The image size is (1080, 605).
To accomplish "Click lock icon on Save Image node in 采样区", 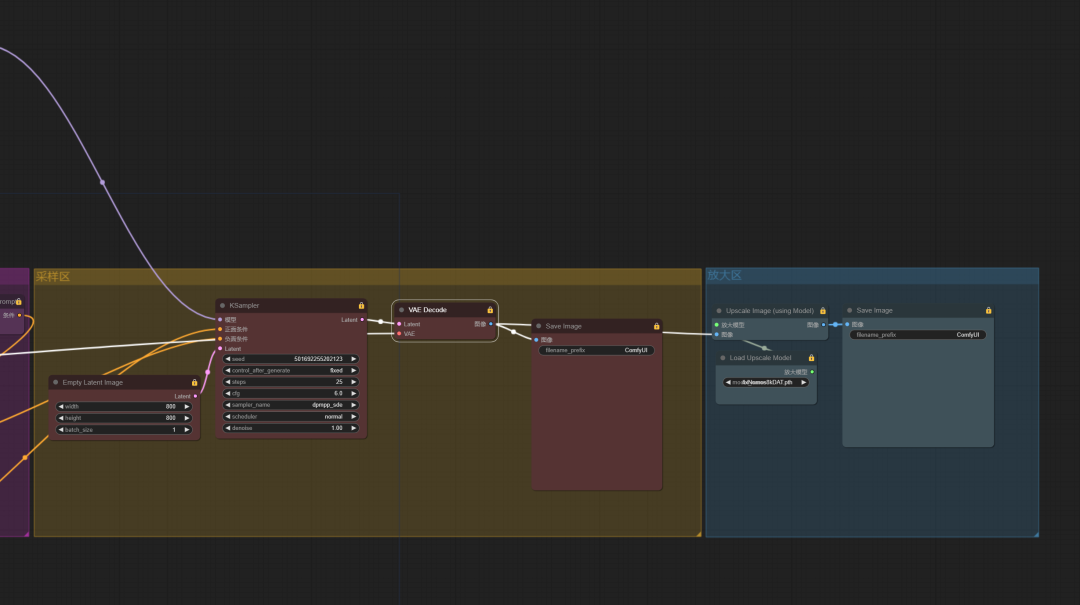I will [x=656, y=326].
